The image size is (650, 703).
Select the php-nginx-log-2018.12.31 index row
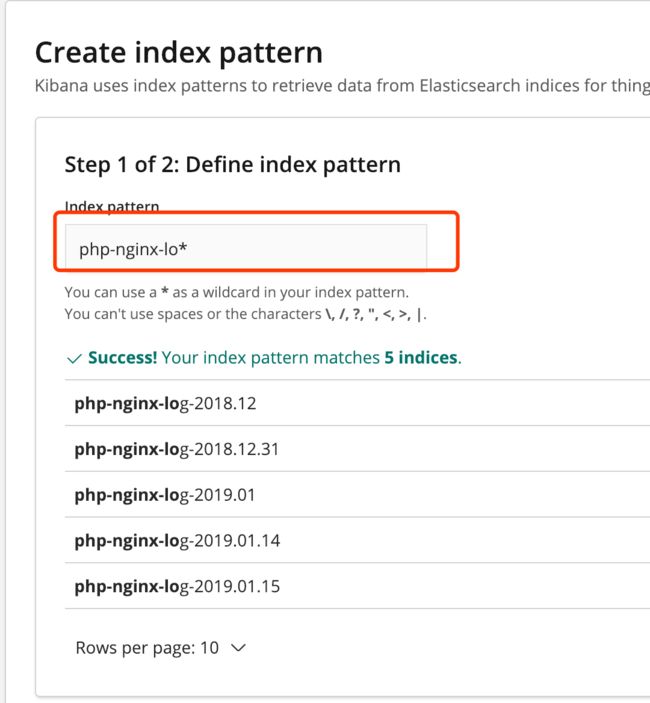tap(357, 449)
